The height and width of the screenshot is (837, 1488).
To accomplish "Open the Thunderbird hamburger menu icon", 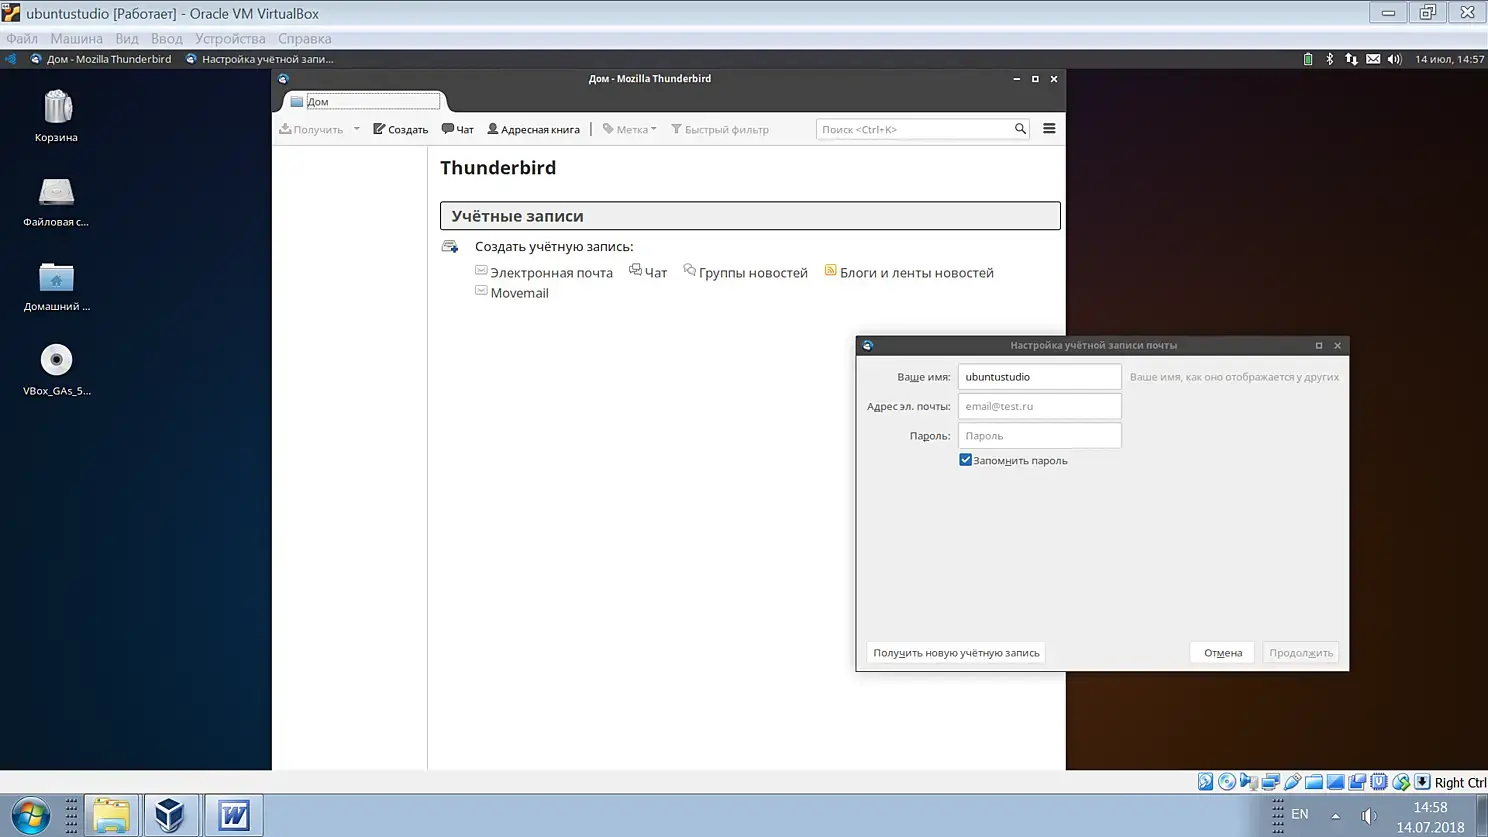I will [x=1049, y=129].
